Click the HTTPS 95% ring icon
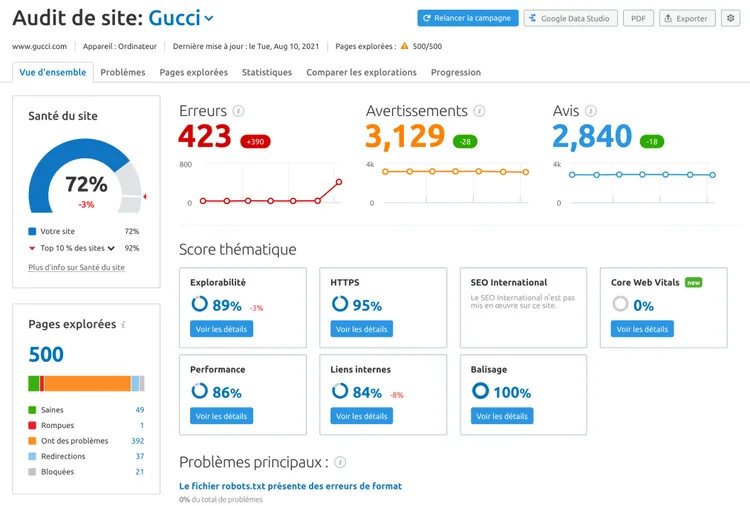750x506 pixels. 340,304
